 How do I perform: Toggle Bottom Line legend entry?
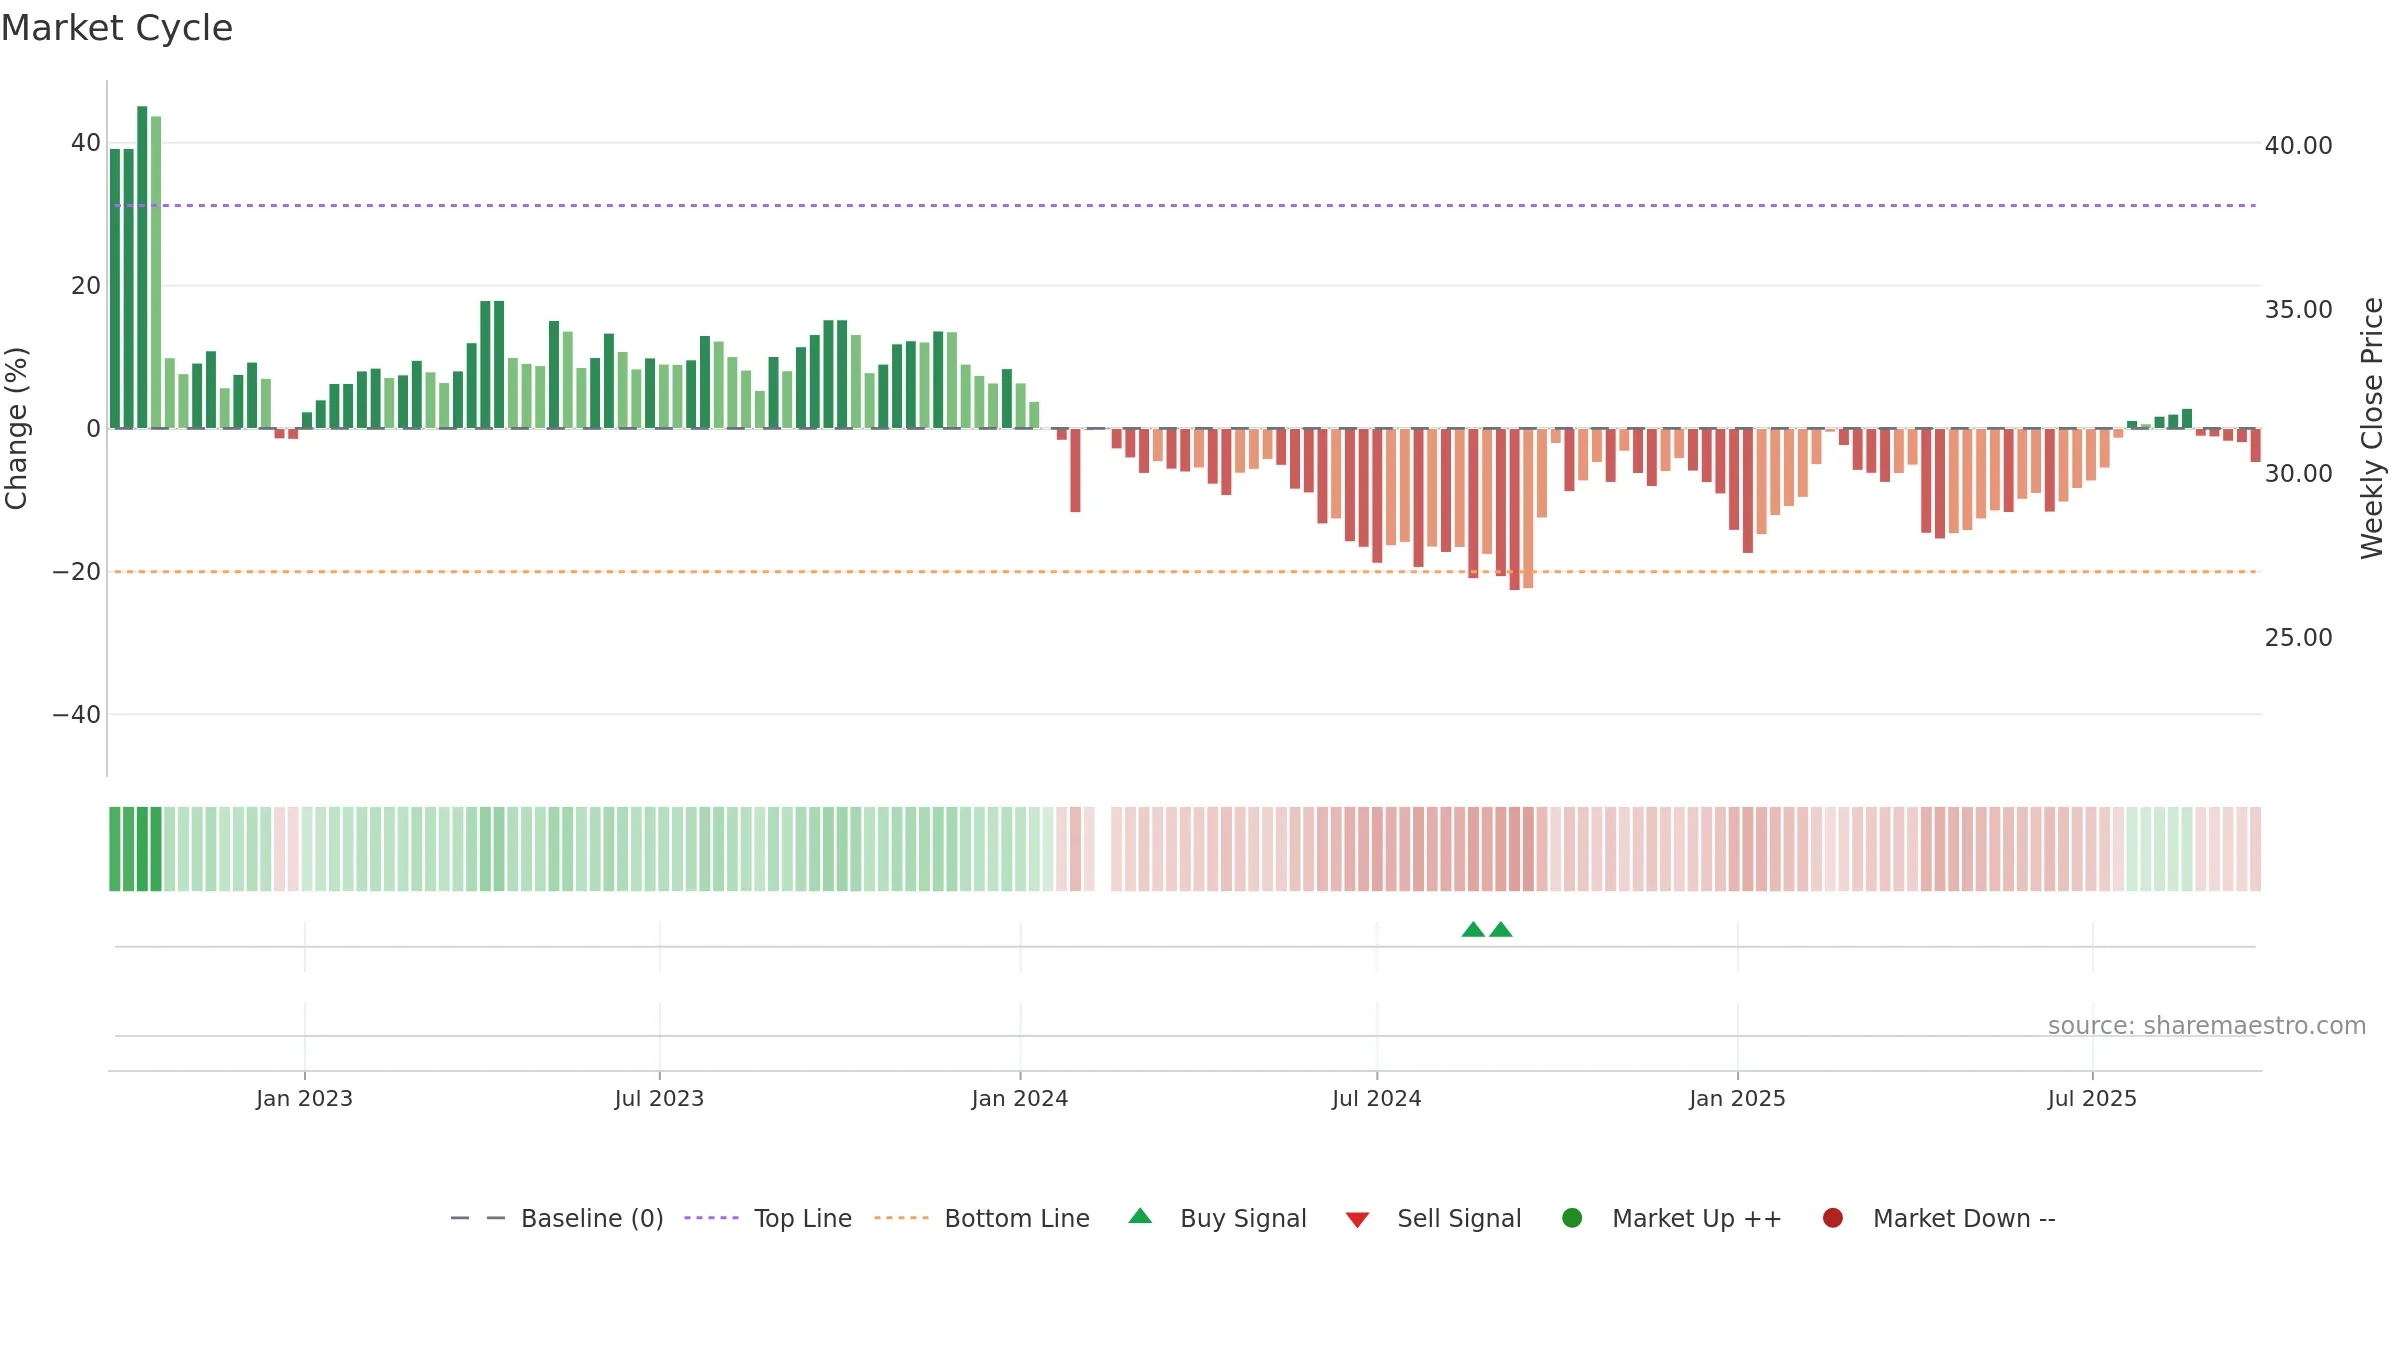pyautogui.click(x=982, y=1218)
